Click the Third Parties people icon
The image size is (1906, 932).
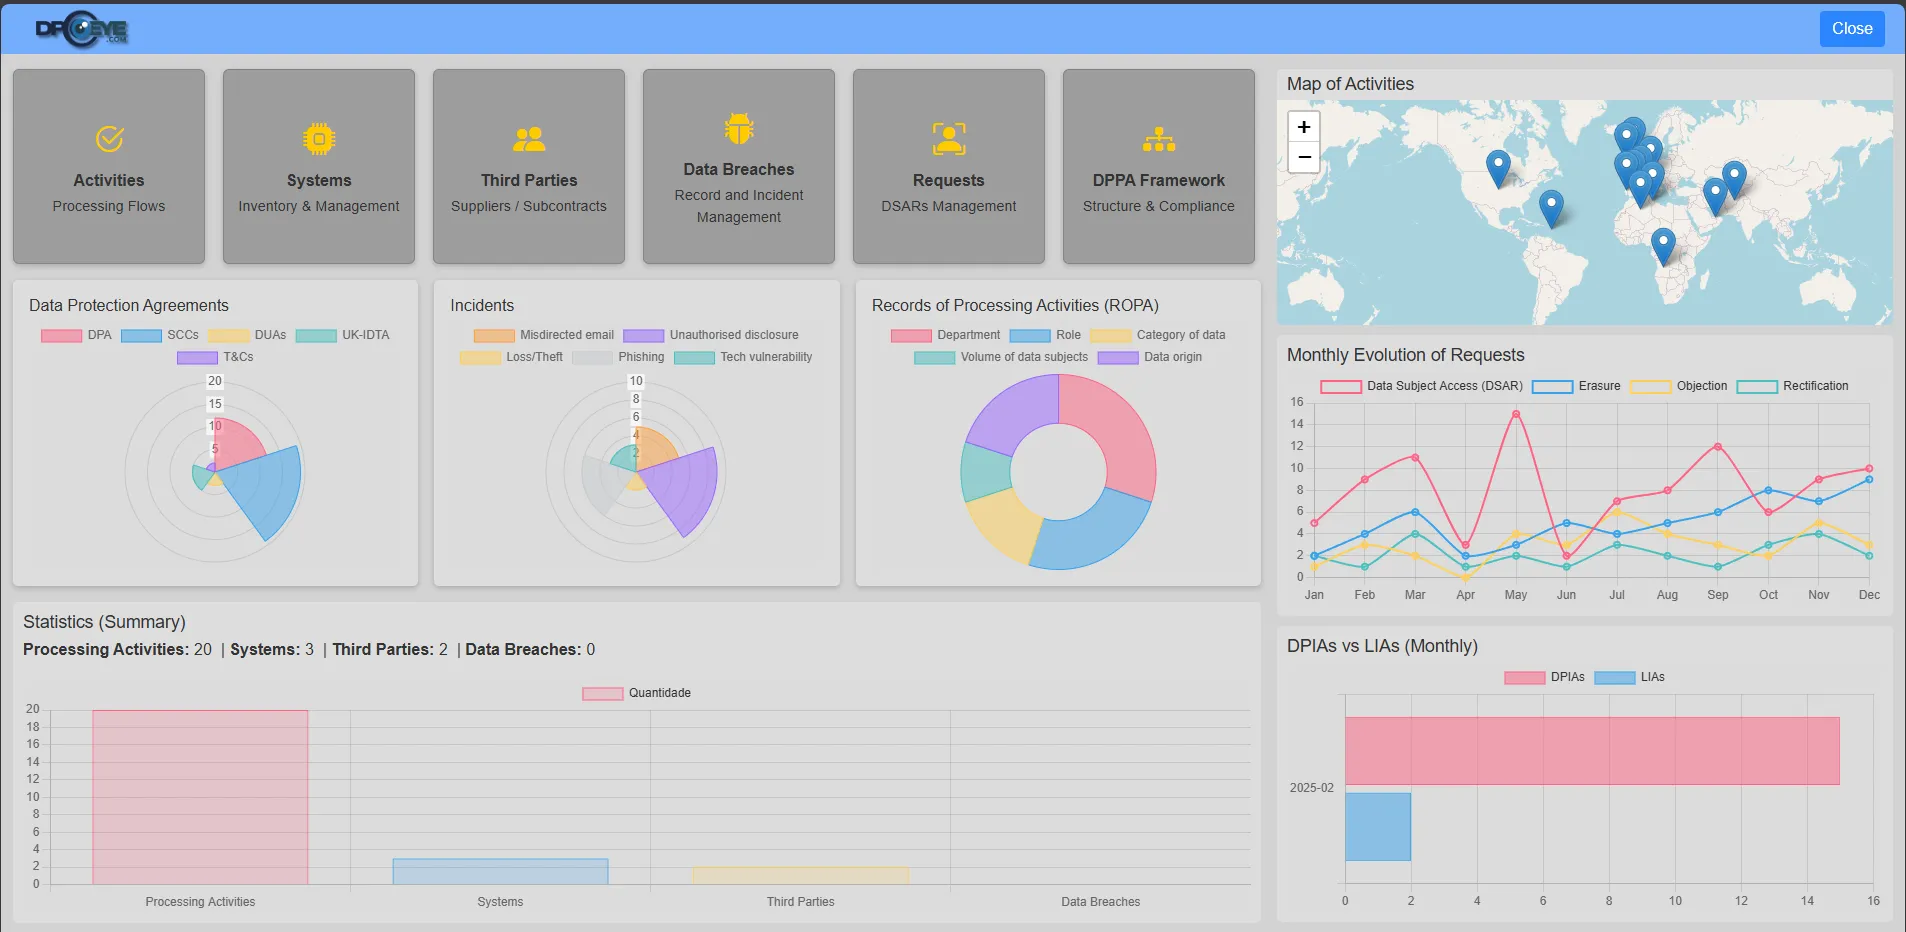[x=528, y=139]
